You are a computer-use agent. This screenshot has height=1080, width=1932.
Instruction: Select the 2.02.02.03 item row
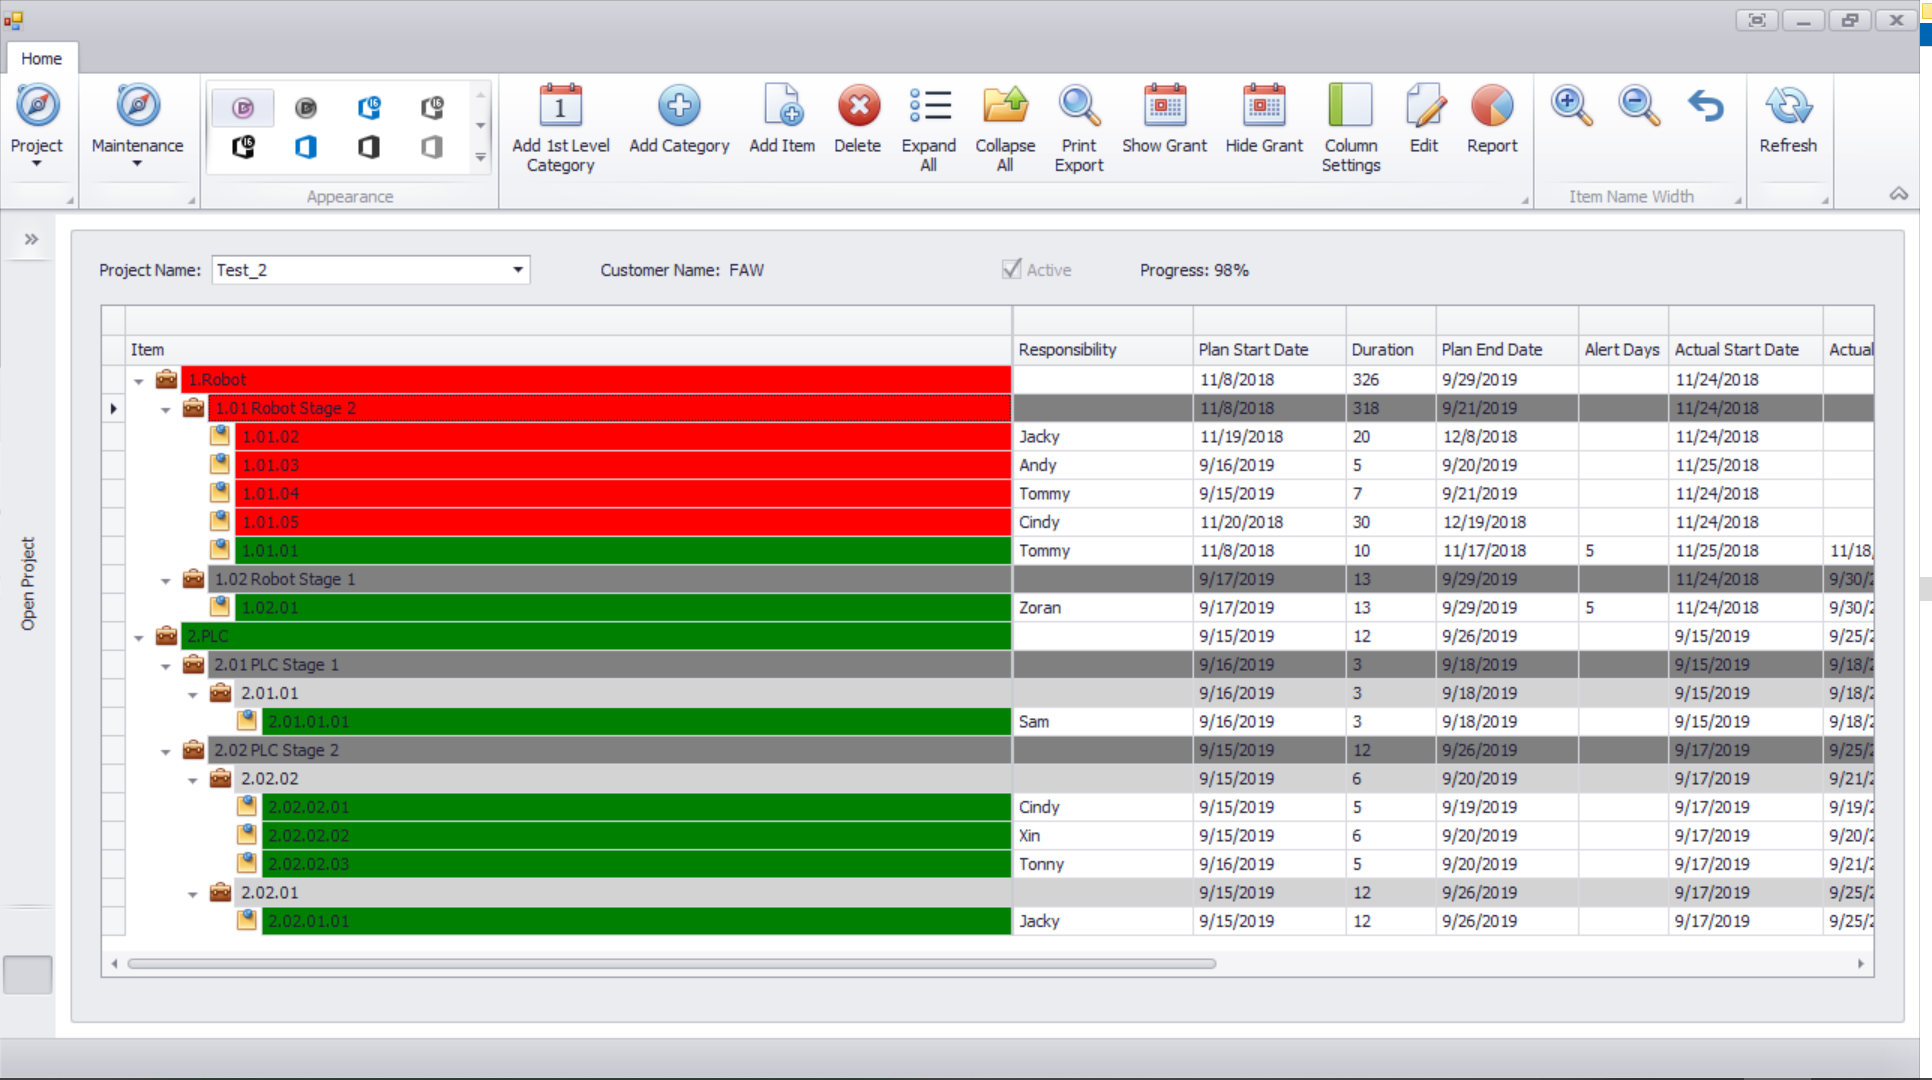(x=636, y=864)
